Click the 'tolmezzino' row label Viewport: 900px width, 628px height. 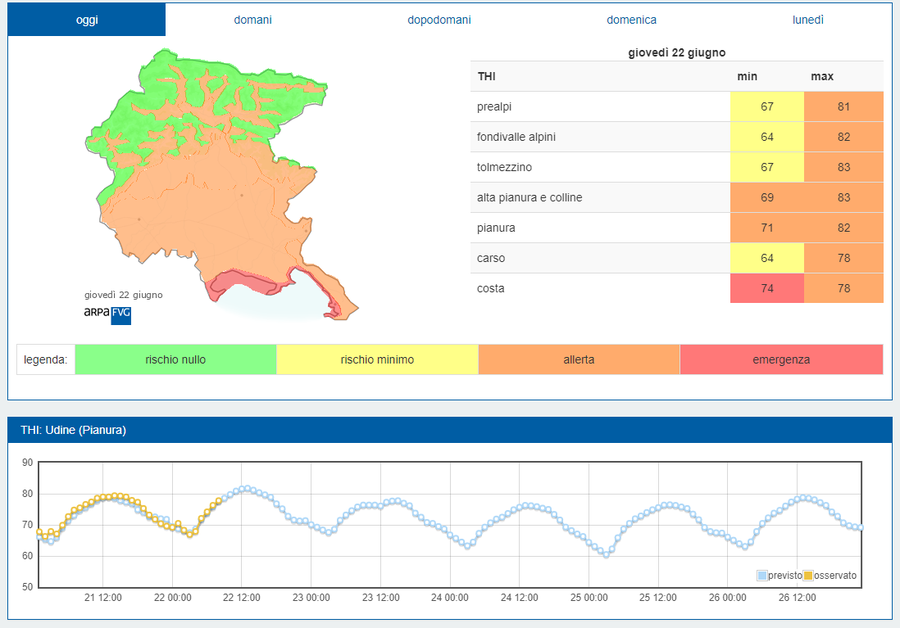point(505,167)
